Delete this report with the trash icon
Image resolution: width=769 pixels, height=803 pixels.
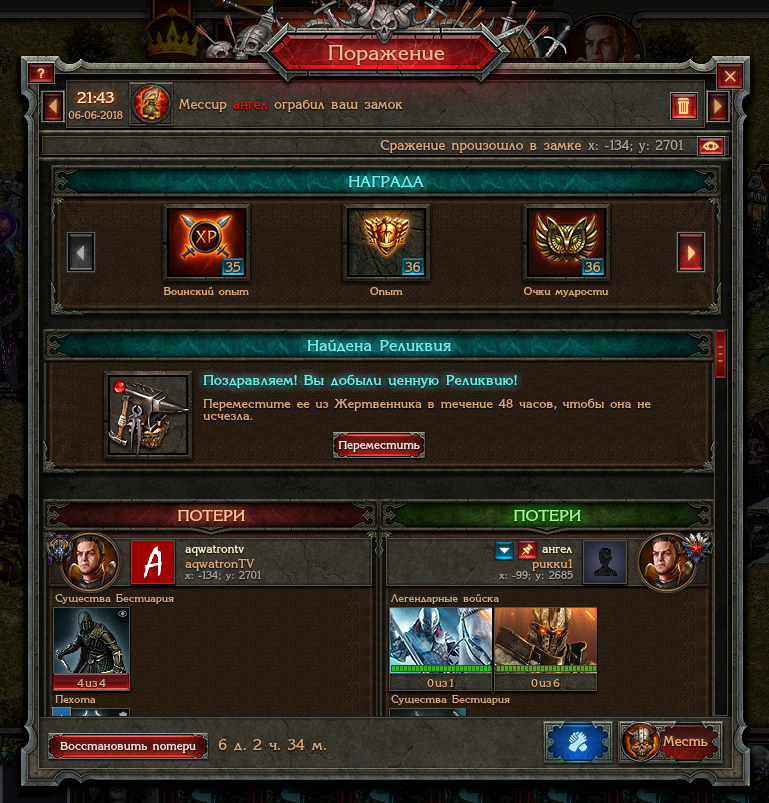[683, 106]
